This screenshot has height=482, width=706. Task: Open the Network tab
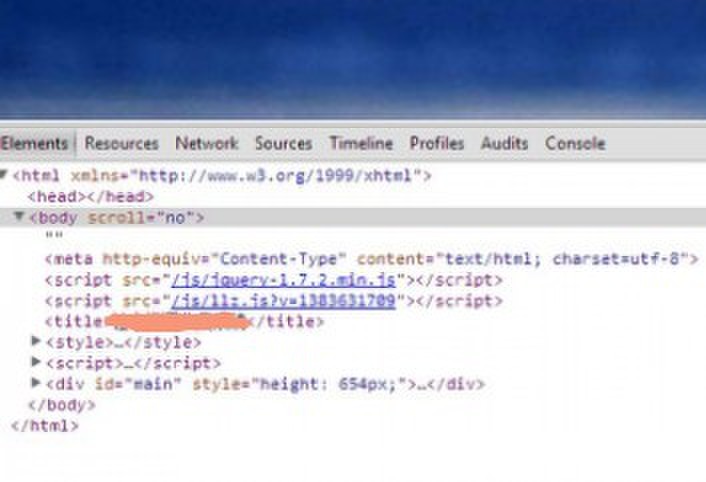pos(207,144)
